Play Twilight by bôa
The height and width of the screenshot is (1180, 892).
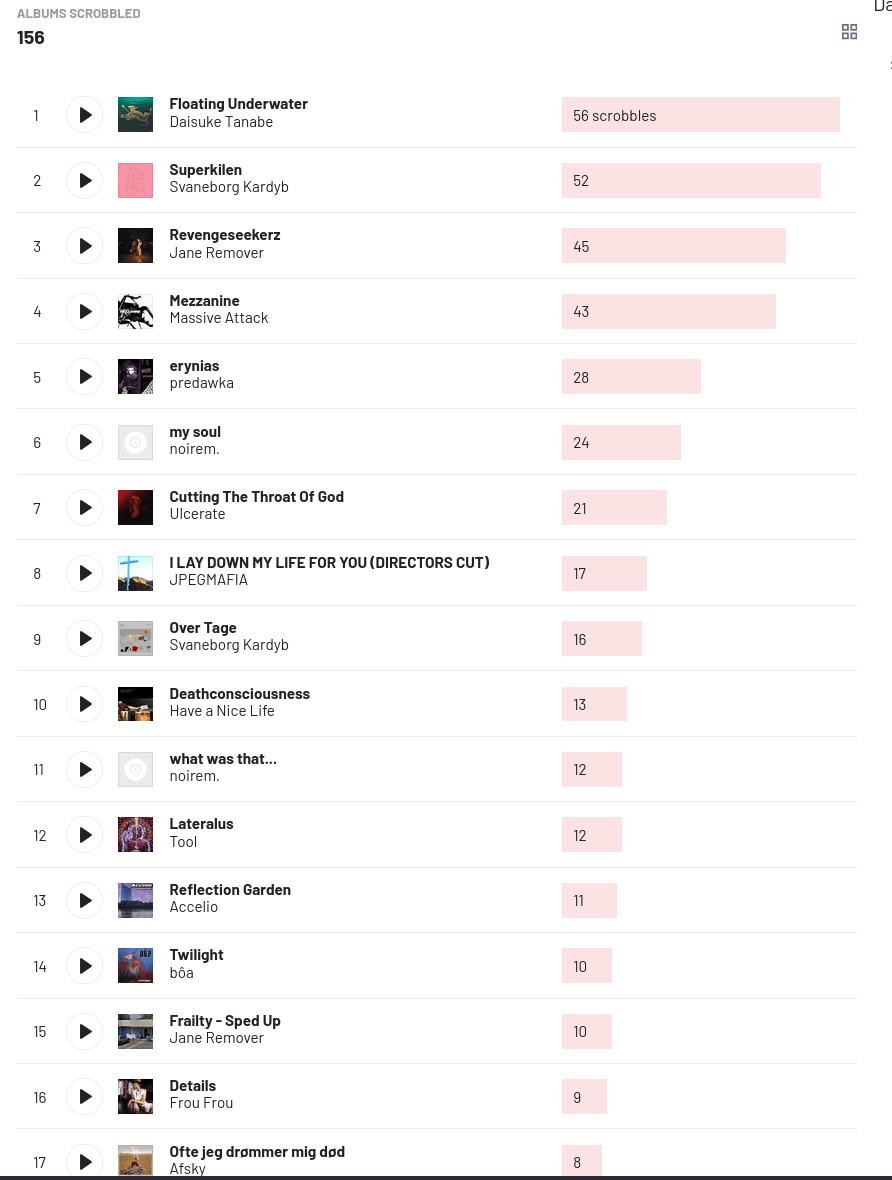tap(85, 966)
